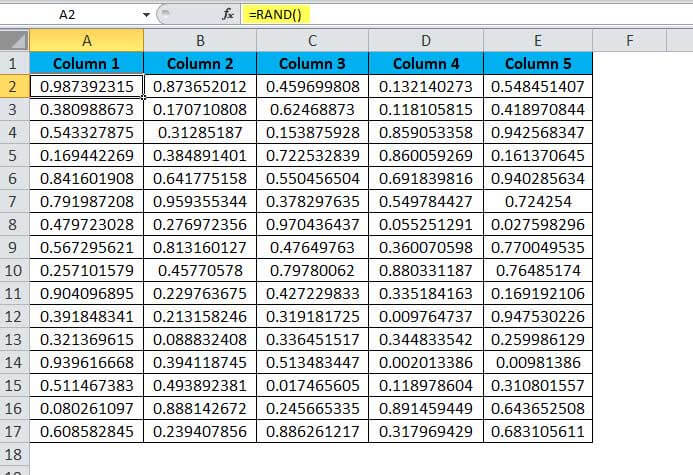Select cell with value 0.080261097
This screenshot has width=693, height=475.
pos(87,408)
